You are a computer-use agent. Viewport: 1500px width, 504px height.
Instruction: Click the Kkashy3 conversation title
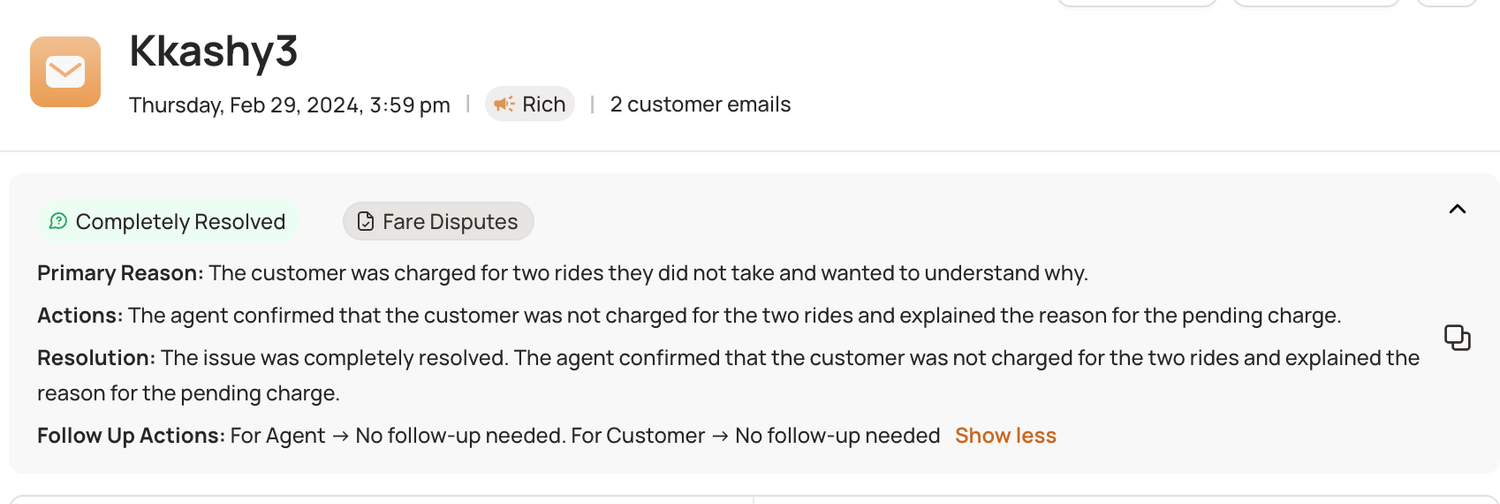[214, 52]
